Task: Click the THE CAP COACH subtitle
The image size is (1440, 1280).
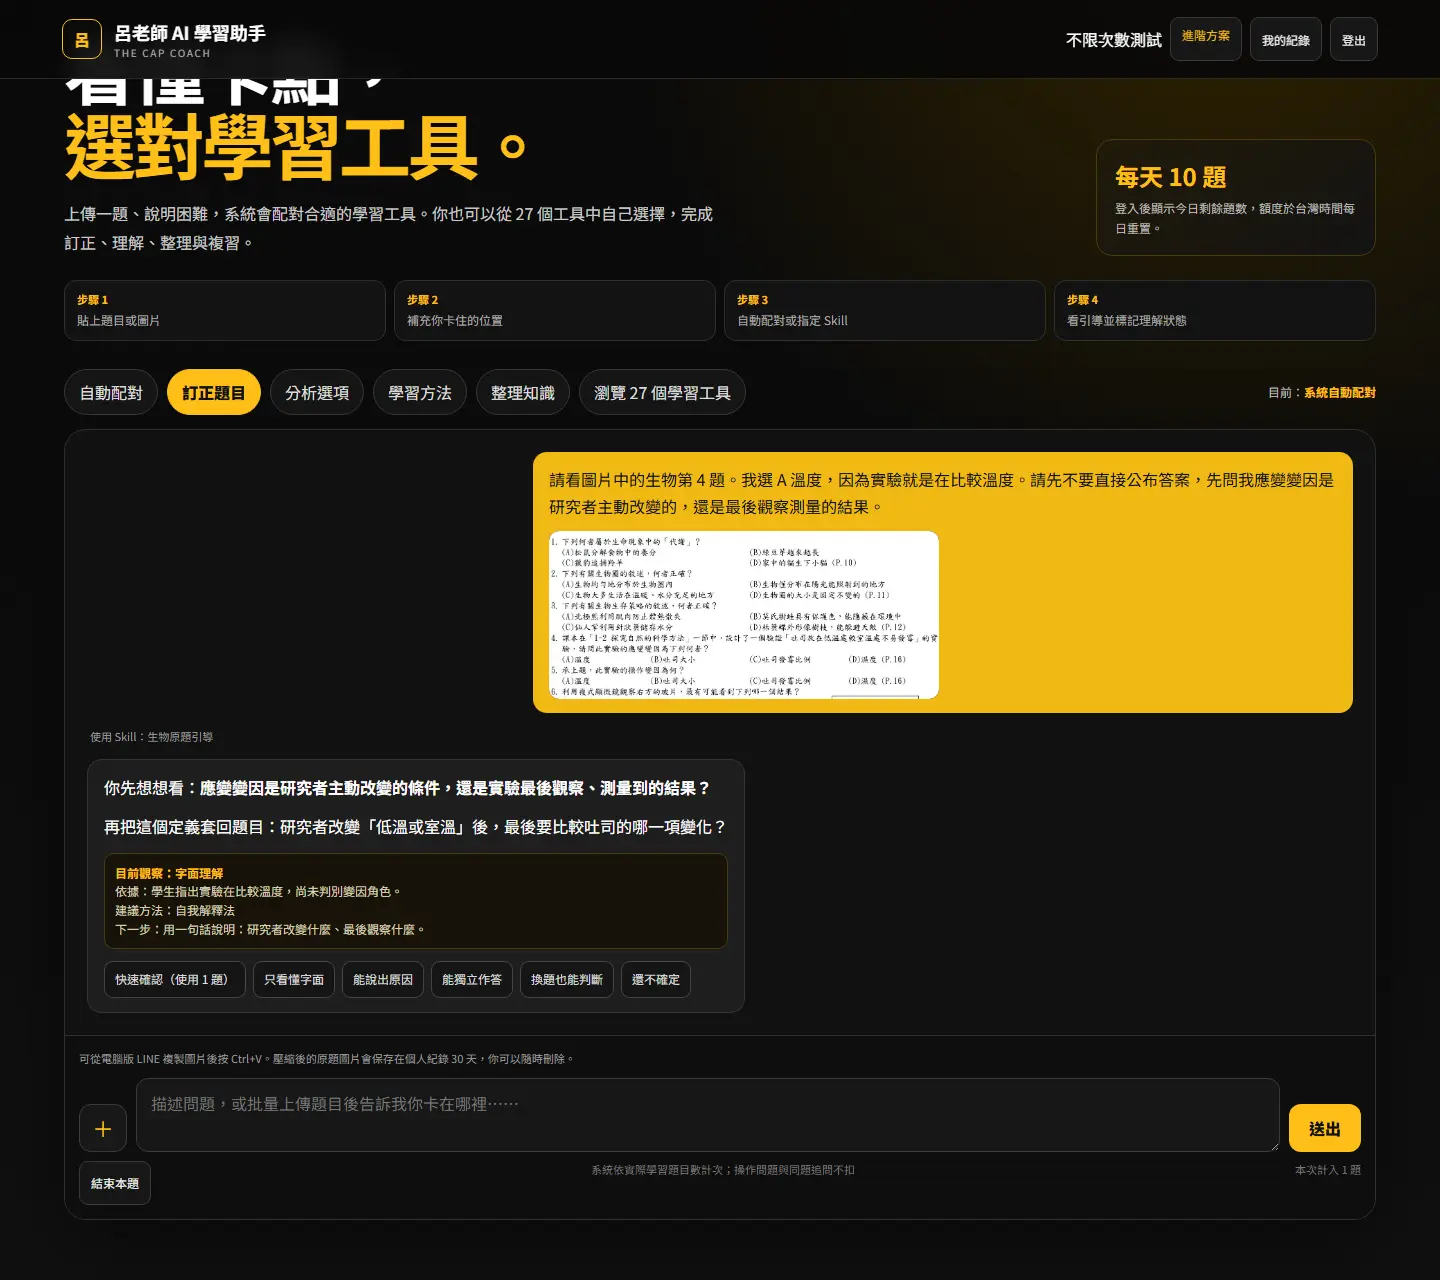Action: tap(162, 54)
